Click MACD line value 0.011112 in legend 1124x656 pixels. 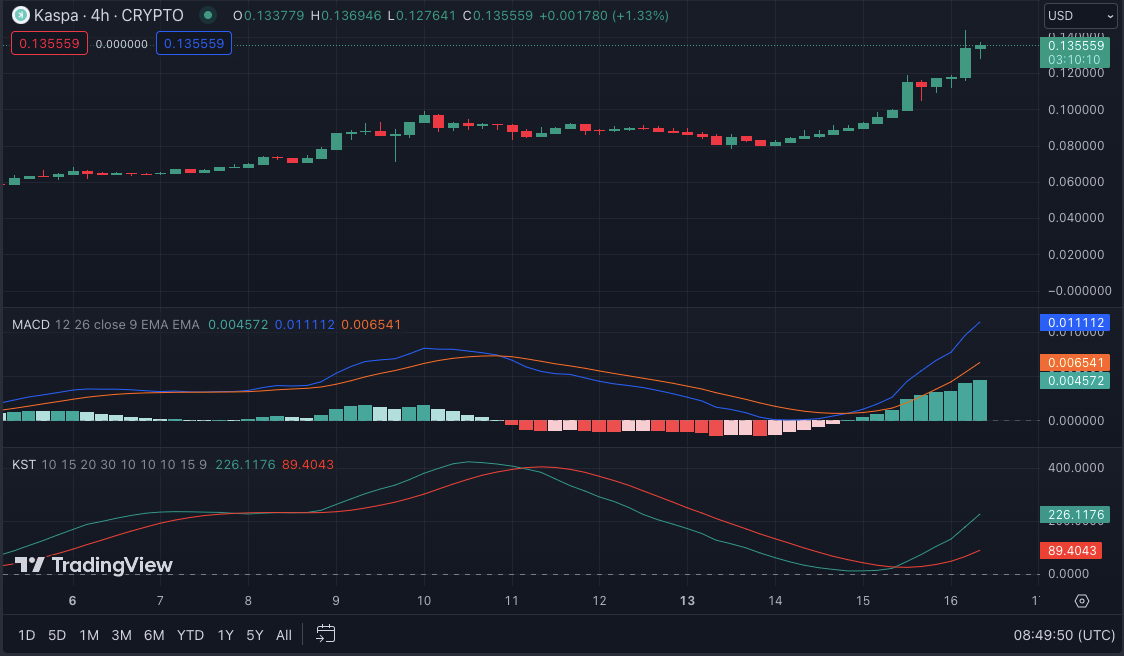(x=305, y=325)
